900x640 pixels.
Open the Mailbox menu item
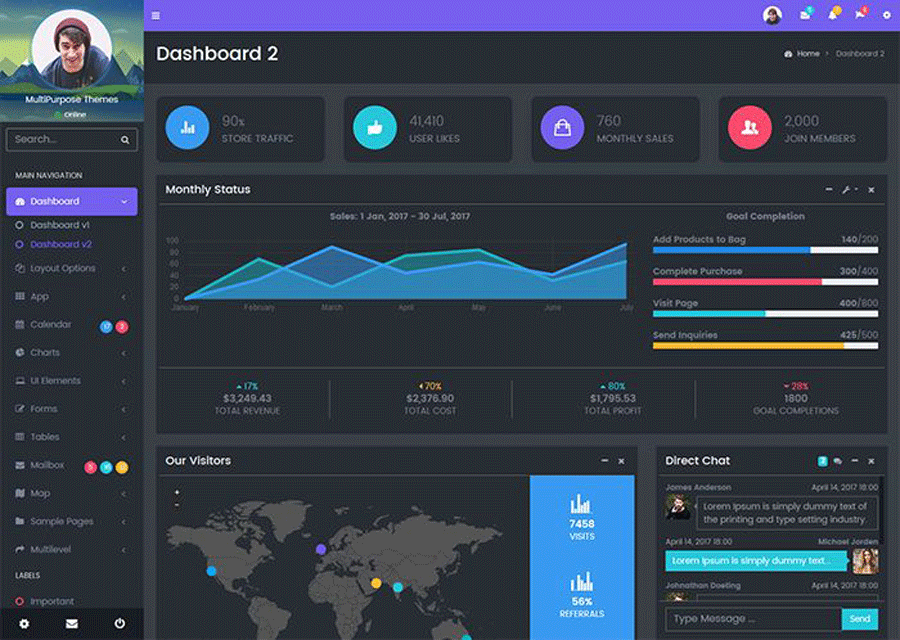pos(47,465)
